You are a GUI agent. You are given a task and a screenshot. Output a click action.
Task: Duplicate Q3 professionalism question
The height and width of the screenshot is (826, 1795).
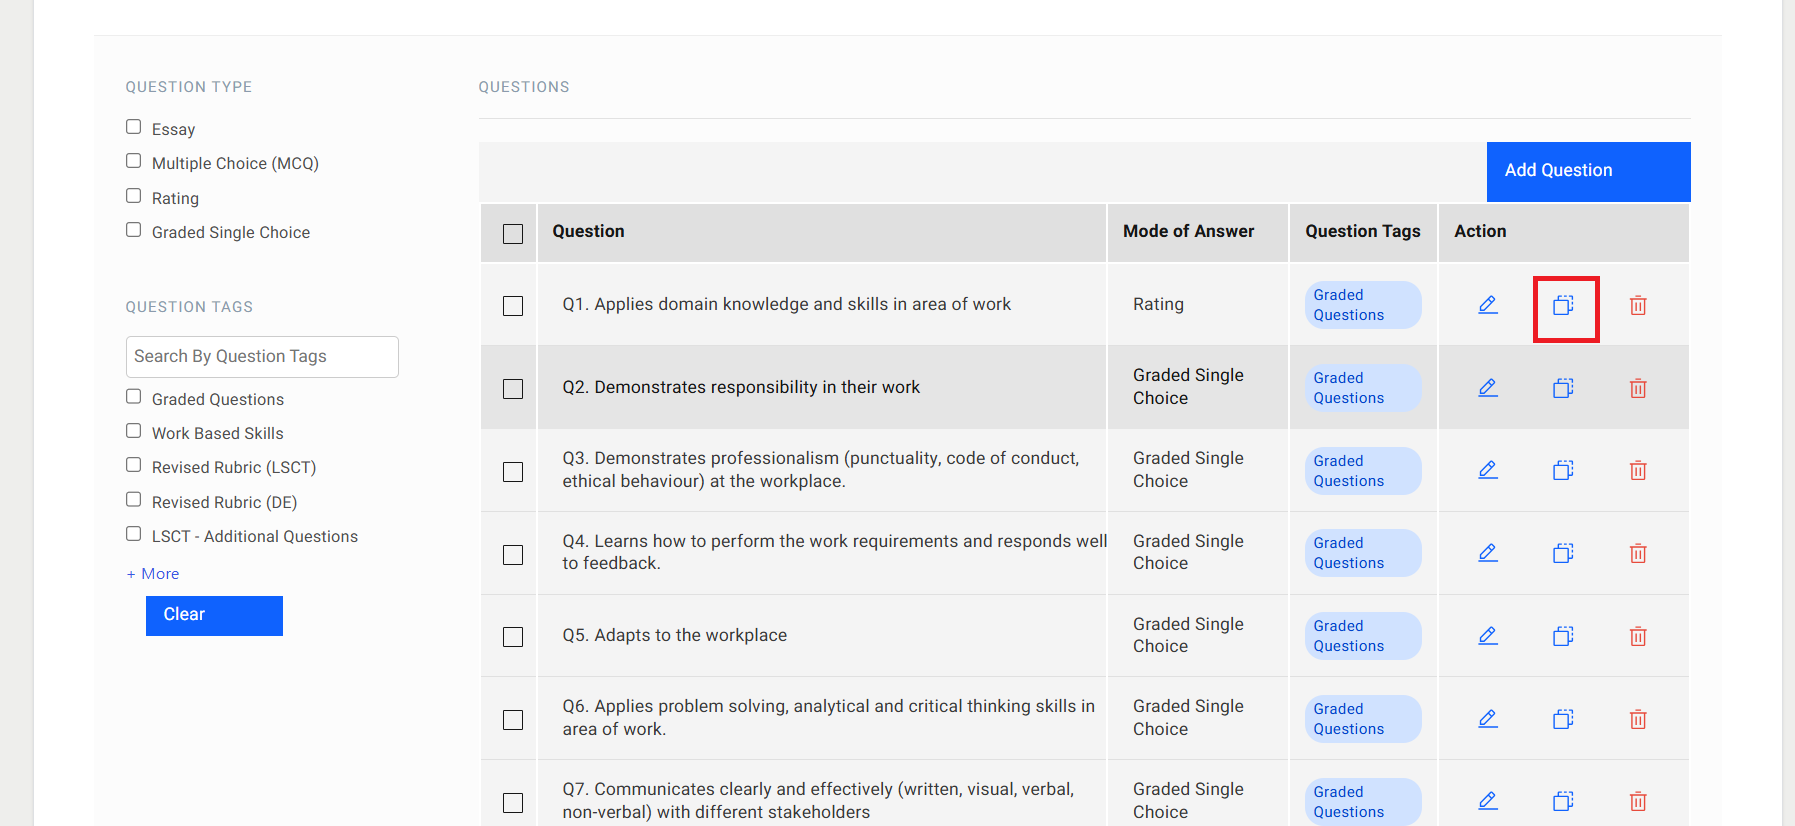(1563, 470)
